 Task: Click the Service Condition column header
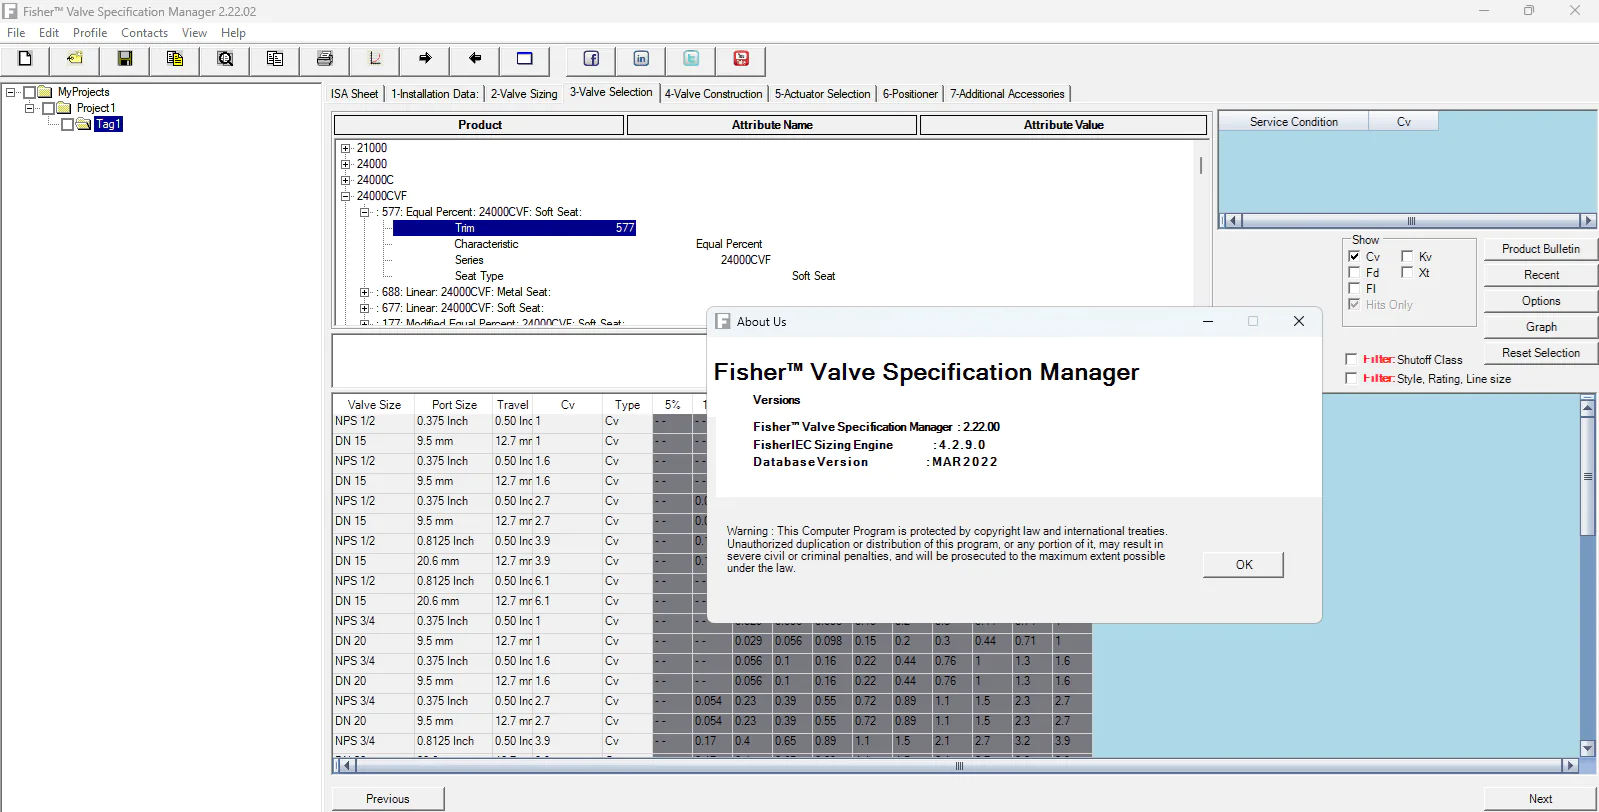(x=1293, y=122)
